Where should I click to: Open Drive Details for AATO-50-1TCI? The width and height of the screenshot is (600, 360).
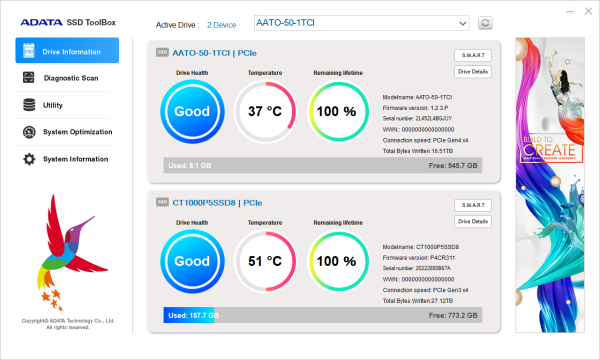pyautogui.click(x=473, y=72)
